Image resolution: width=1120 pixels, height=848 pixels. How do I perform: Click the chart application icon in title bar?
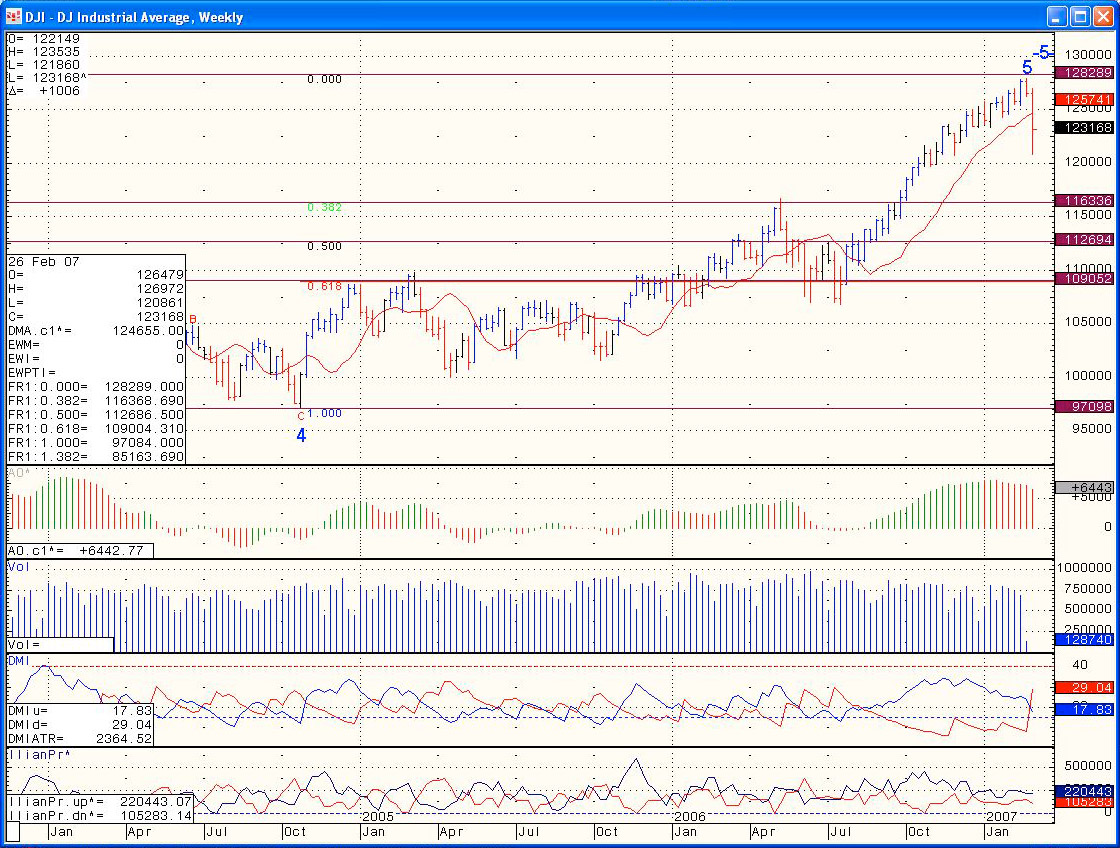(14, 17)
